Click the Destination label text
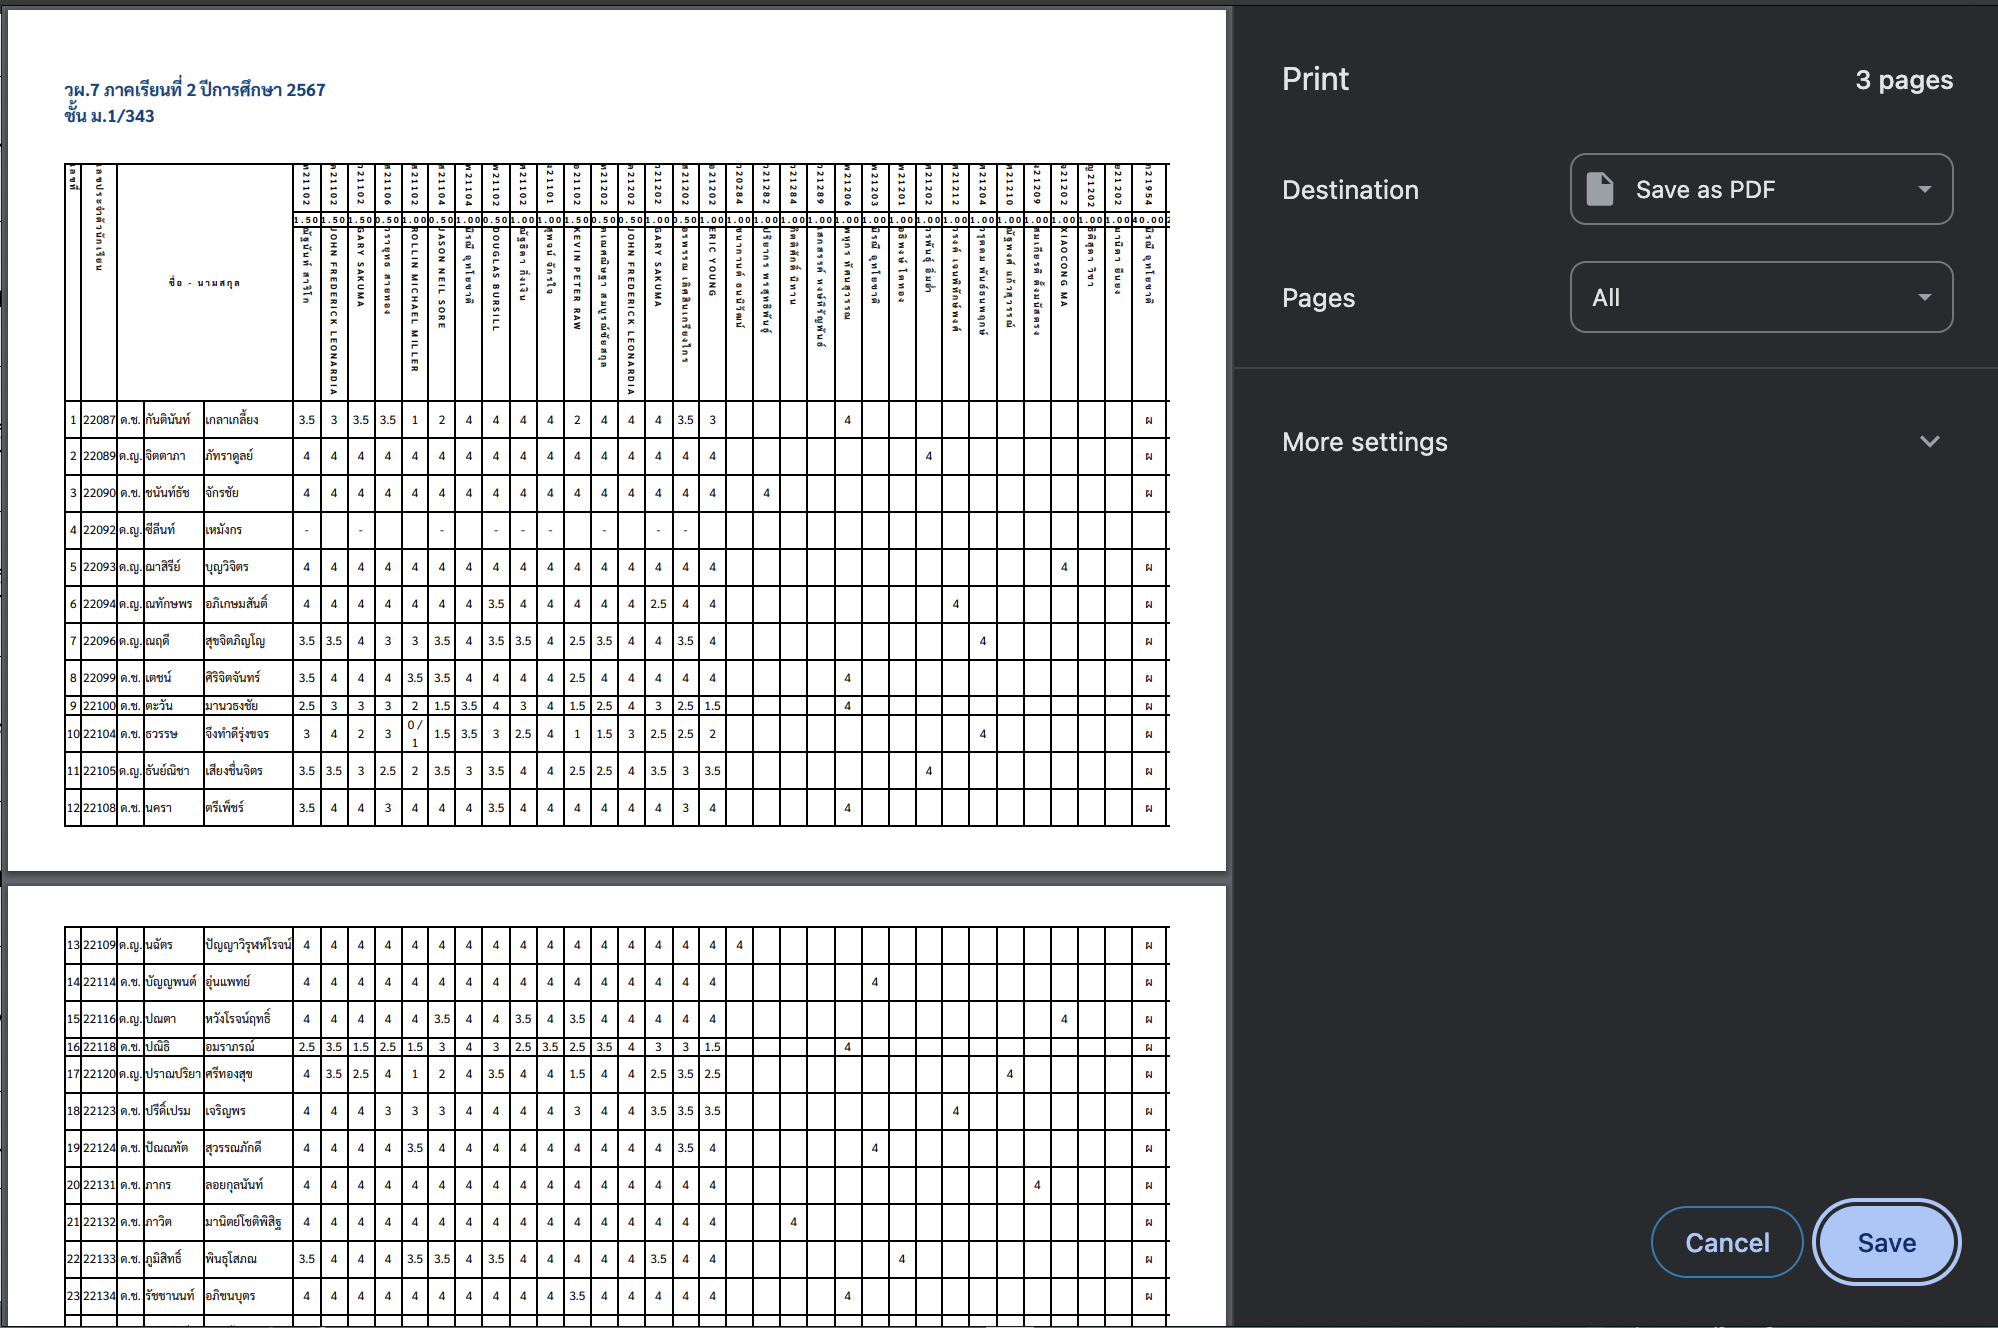Screen dimensions: 1998x1328 click(1350, 190)
